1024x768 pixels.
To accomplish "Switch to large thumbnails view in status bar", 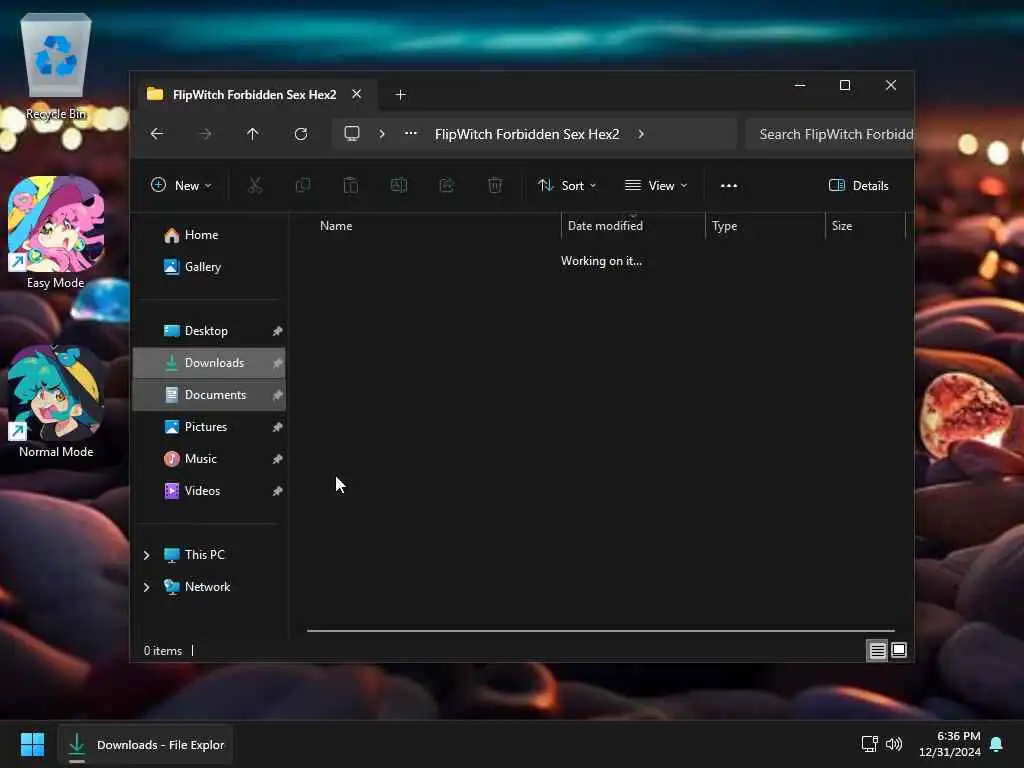I will point(899,650).
